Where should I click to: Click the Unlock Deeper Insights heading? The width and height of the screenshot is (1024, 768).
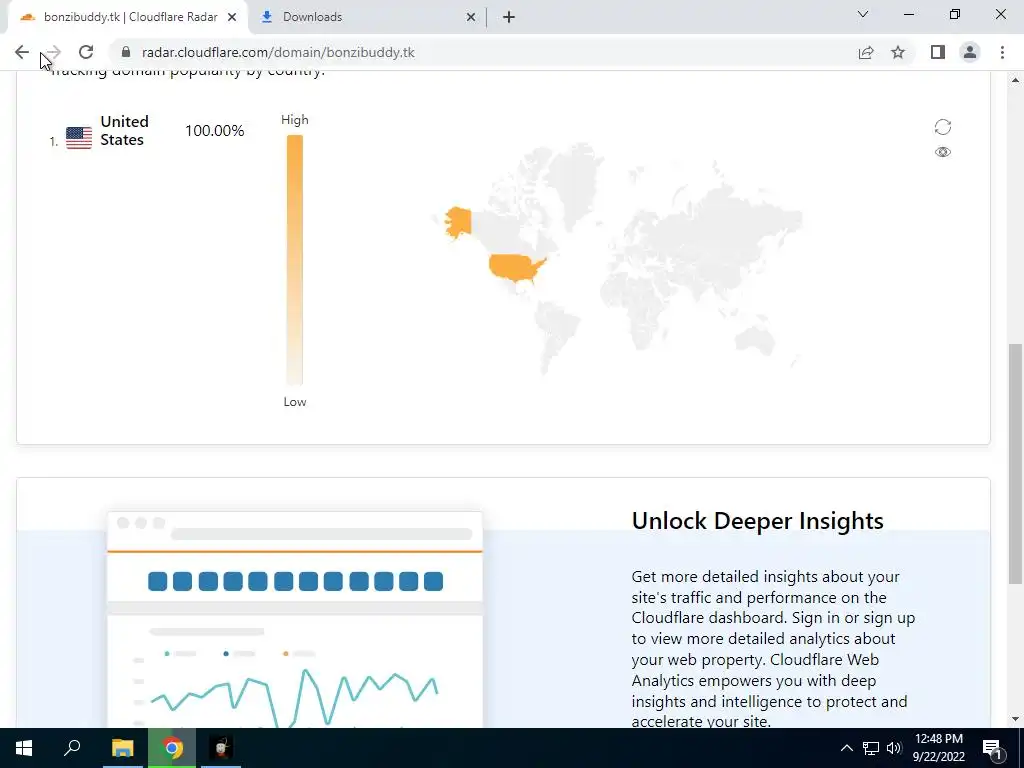click(x=758, y=520)
